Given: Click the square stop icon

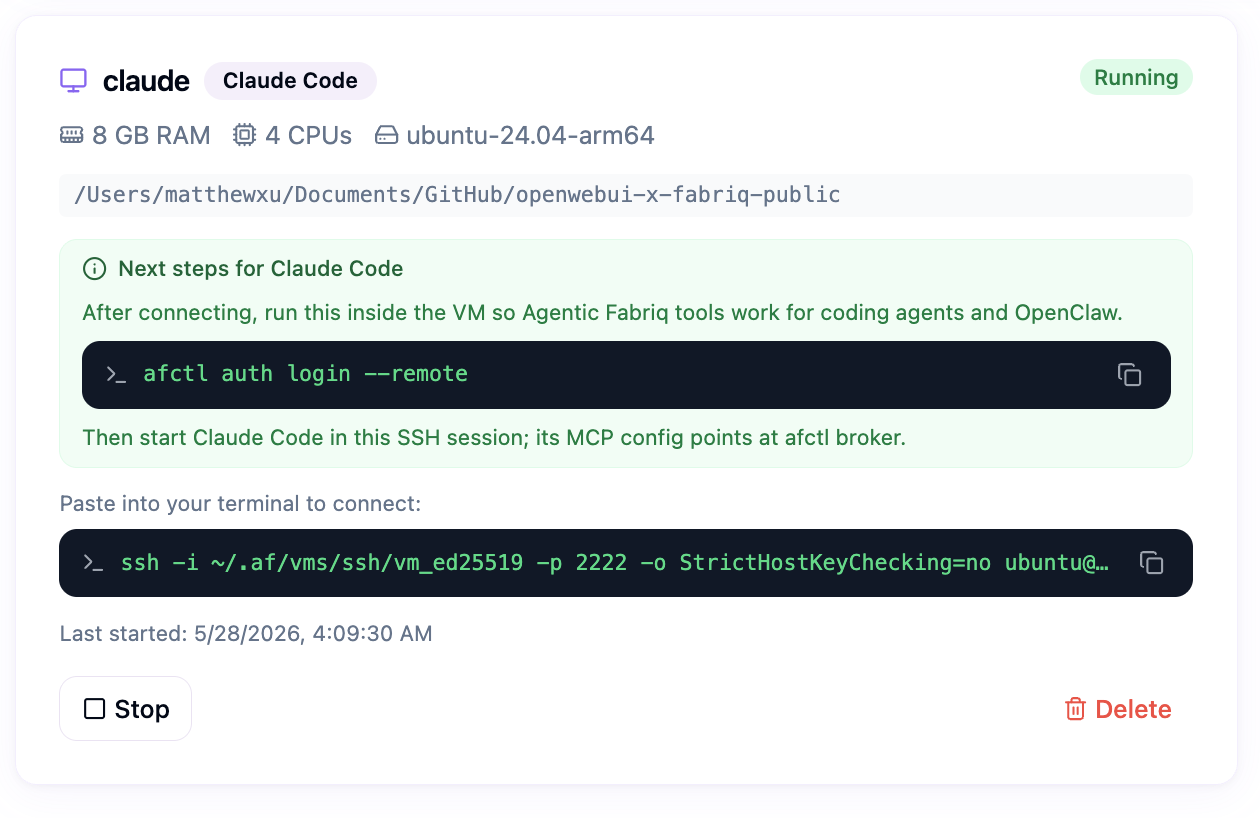Looking at the screenshot, I should [94, 709].
